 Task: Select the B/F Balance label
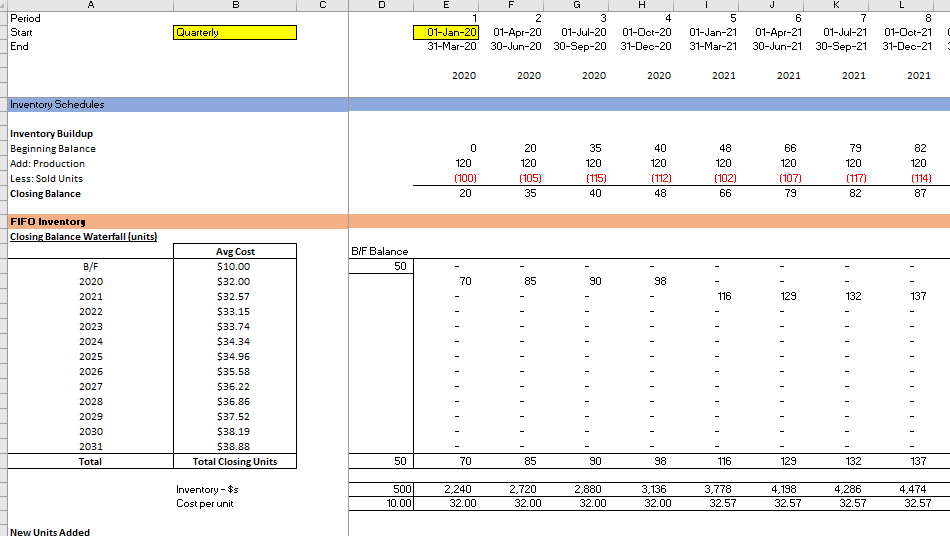coord(380,251)
